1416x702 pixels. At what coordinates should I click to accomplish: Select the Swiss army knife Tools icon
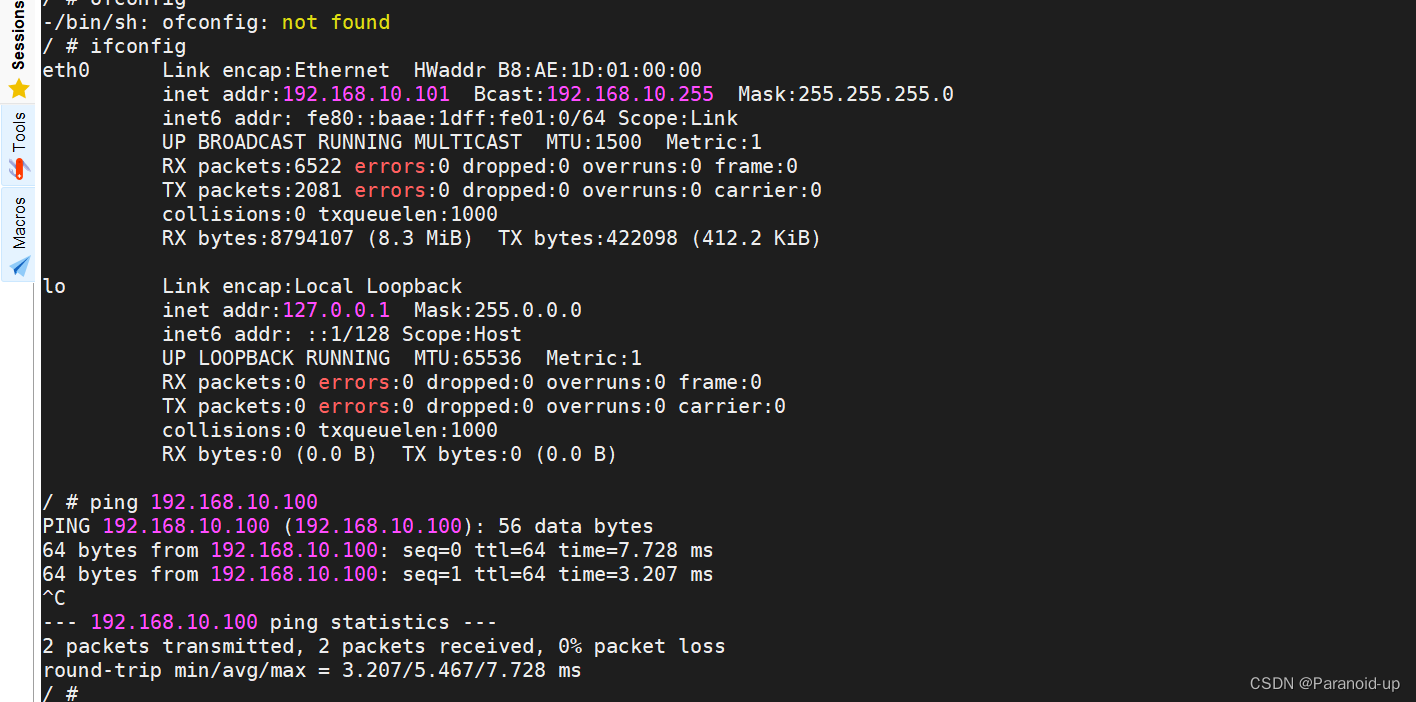tap(17, 168)
